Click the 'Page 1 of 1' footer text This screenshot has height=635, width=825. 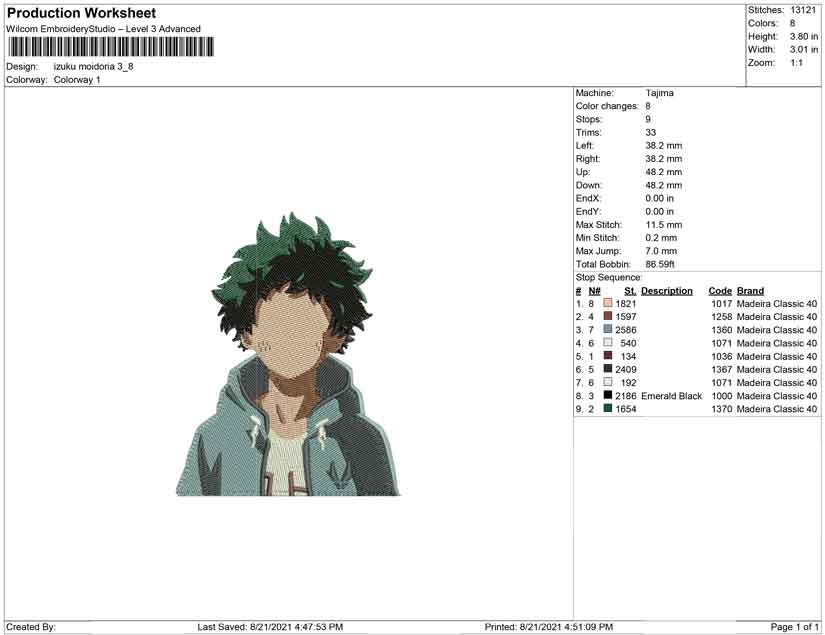[794, 627]
